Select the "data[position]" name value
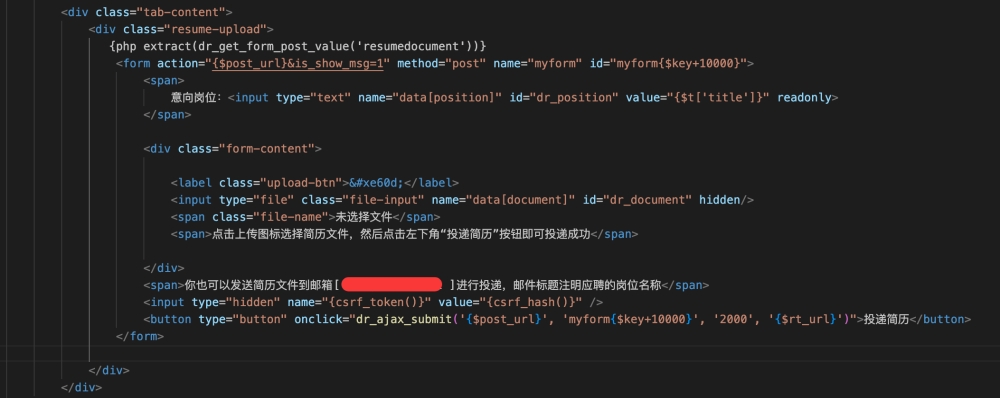Image resolution: width=1000 pixels, height=398 pixels. [447, 98]
